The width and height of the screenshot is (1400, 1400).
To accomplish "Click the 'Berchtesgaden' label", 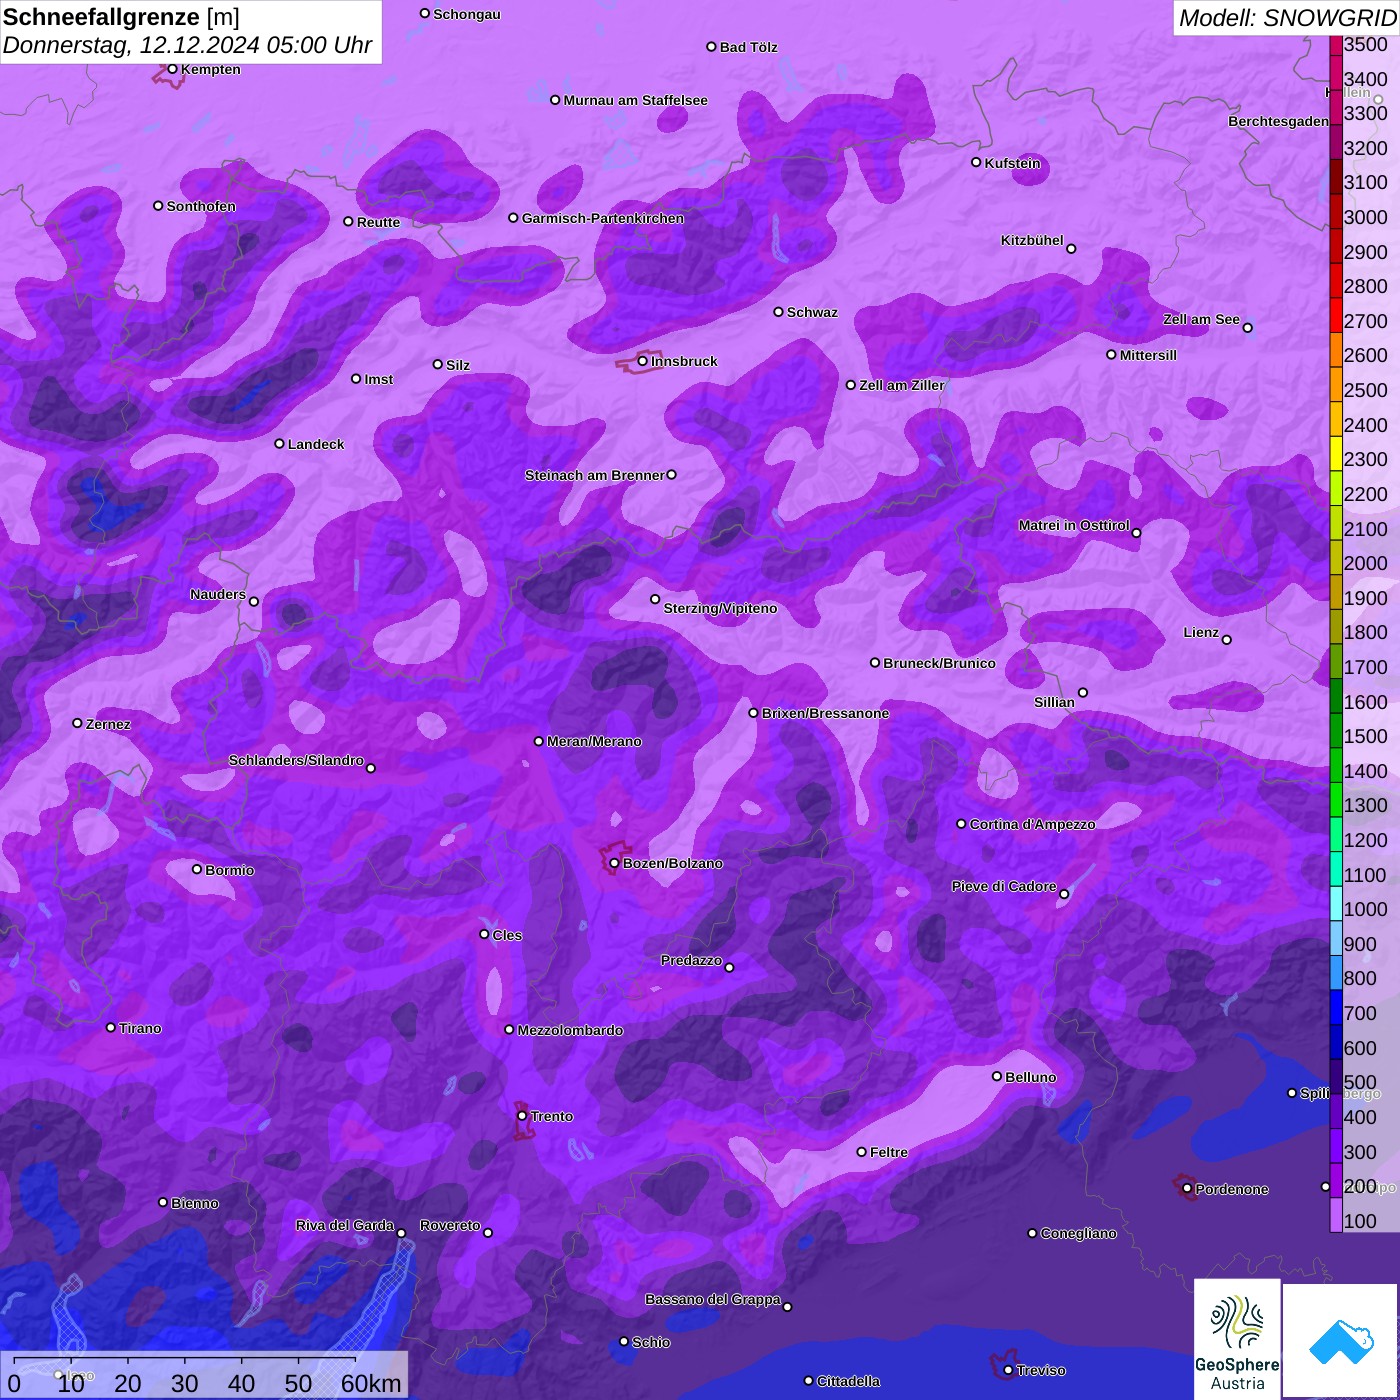I will click(1278, 121).
